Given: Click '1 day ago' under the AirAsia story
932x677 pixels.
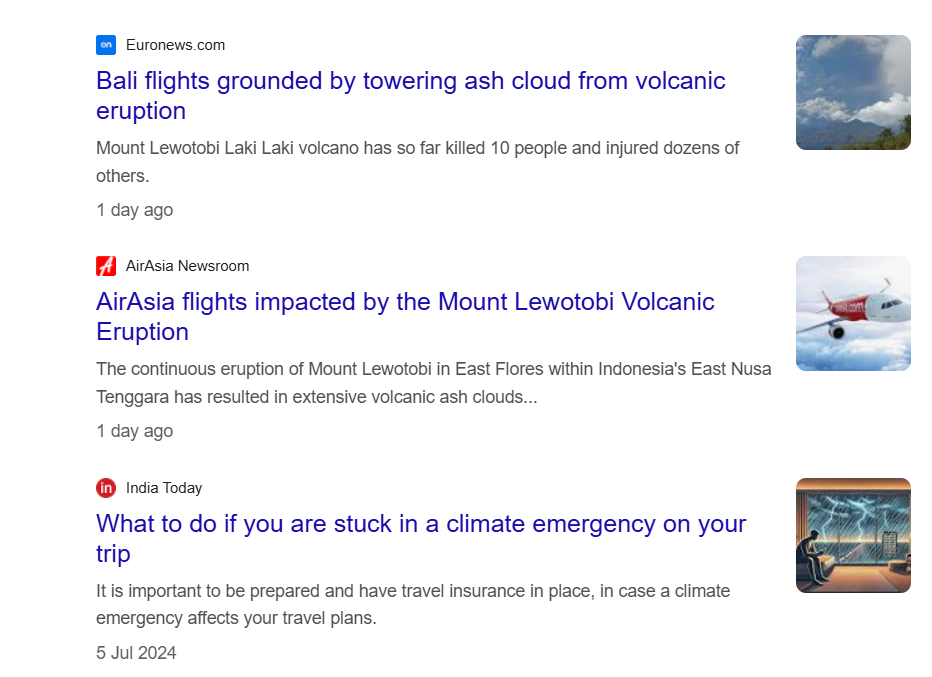Looking at the screenshot, I should 134,431.
